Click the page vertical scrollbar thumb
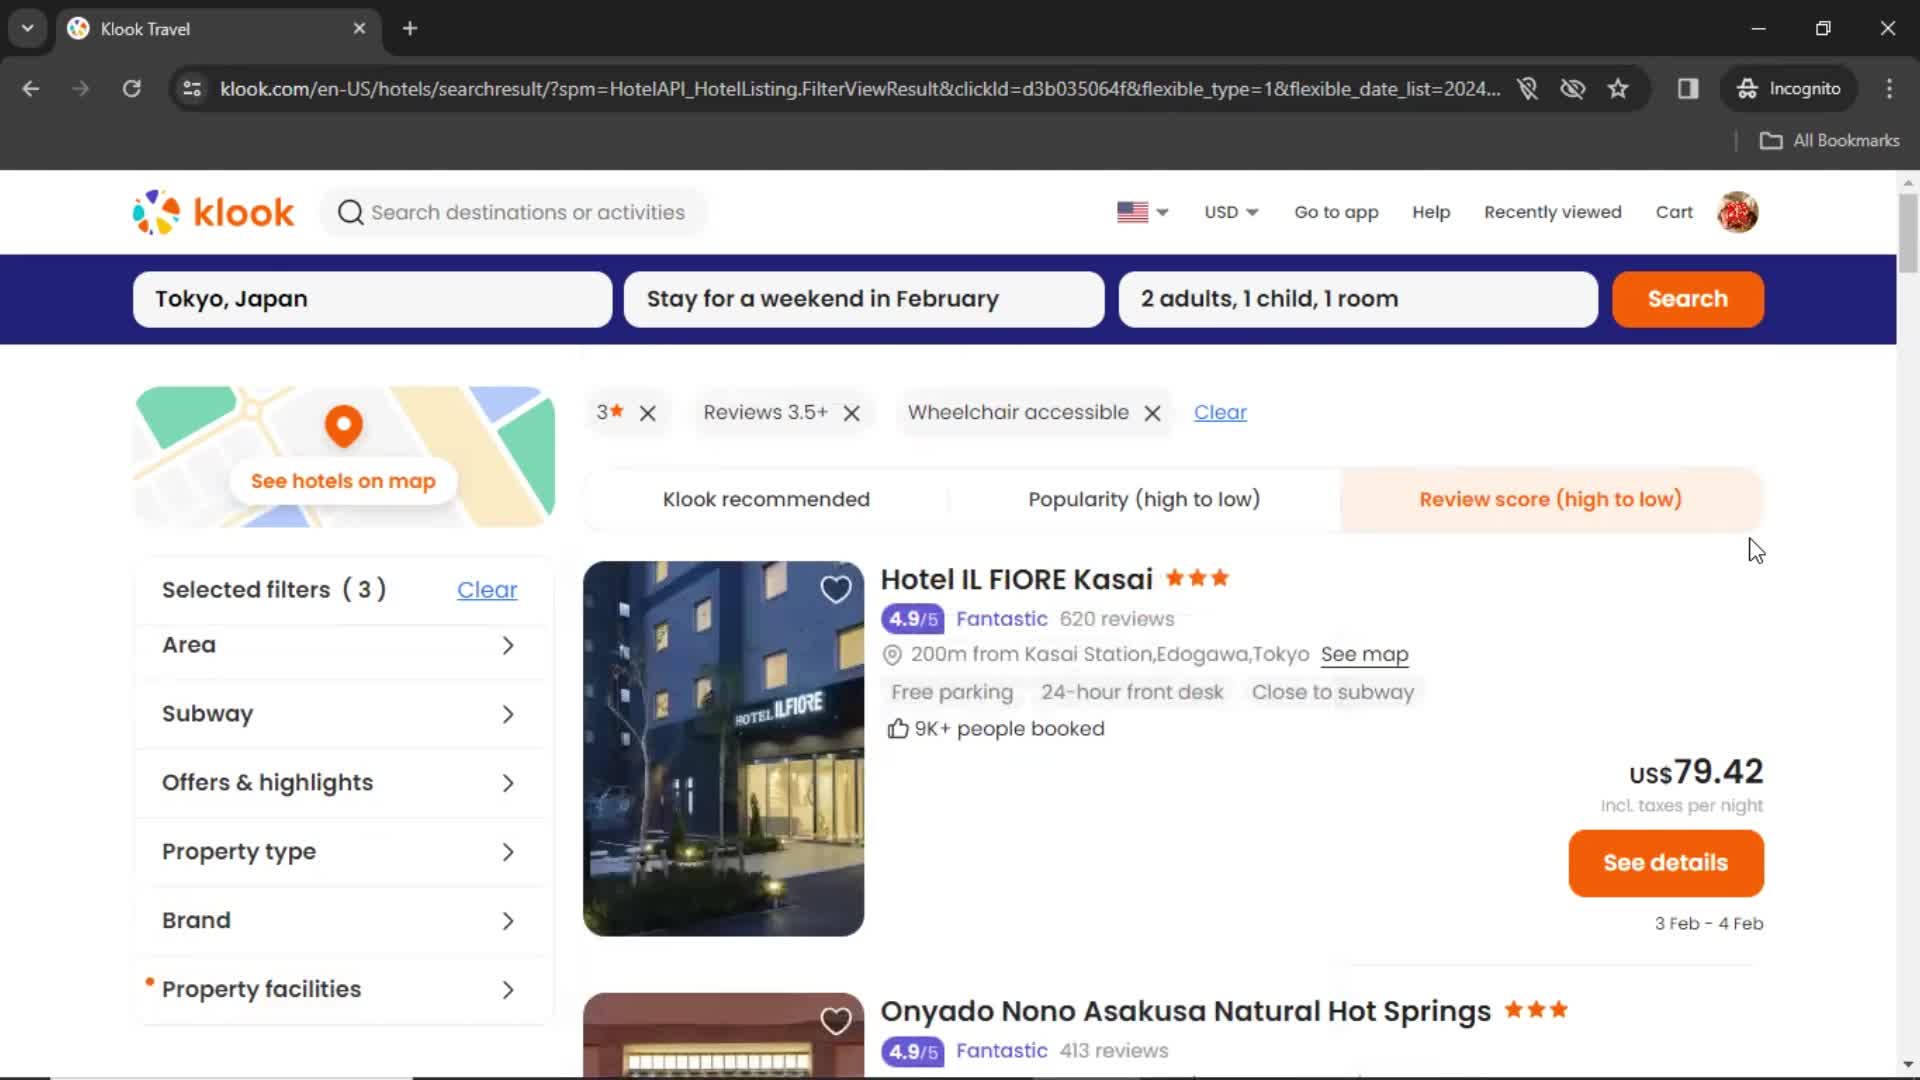 (x=1908, y=233)
